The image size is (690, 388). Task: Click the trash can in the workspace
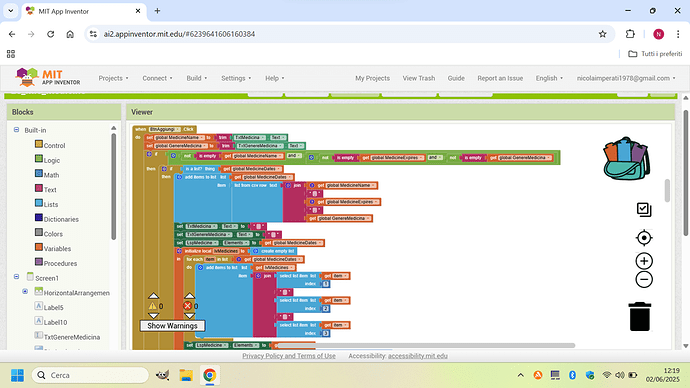pos(640,316)
